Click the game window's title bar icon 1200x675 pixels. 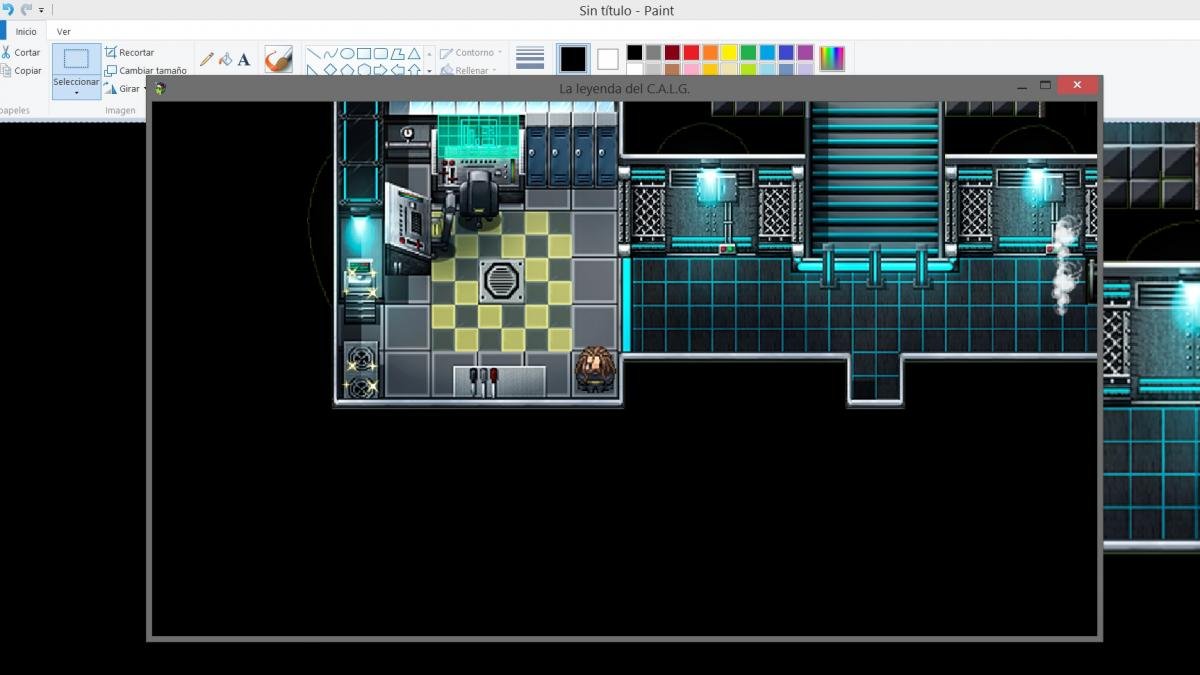[x=160, y=88]
